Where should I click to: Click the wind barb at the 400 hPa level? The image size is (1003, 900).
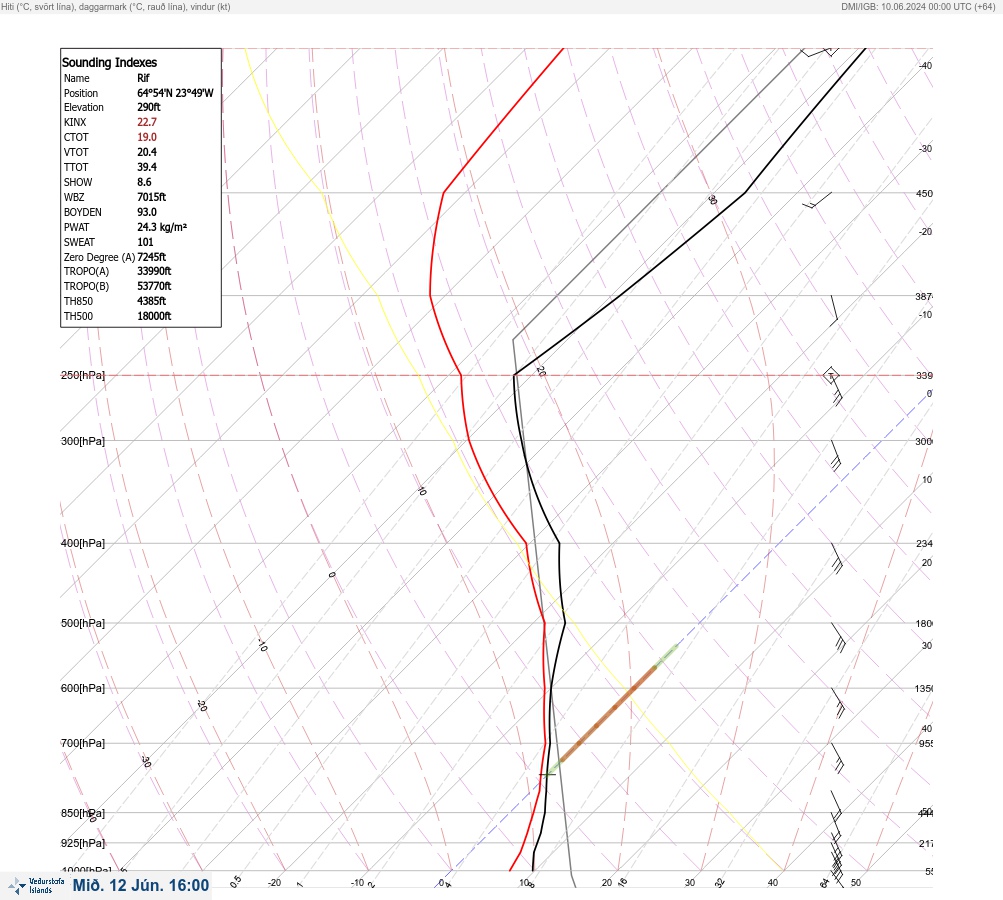[837, 558]
